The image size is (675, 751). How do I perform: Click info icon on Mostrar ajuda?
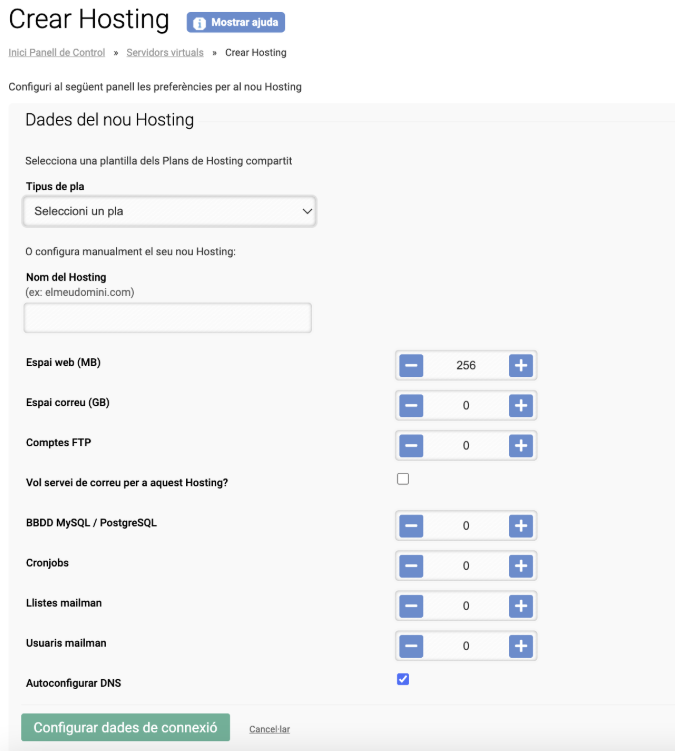[x=200, y=22]
